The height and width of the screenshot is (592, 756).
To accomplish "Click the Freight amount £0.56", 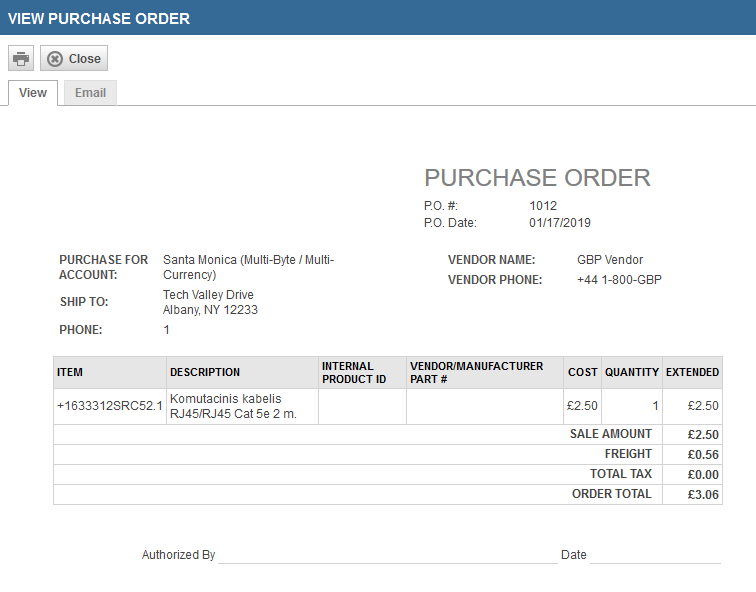I will (703, 454).
